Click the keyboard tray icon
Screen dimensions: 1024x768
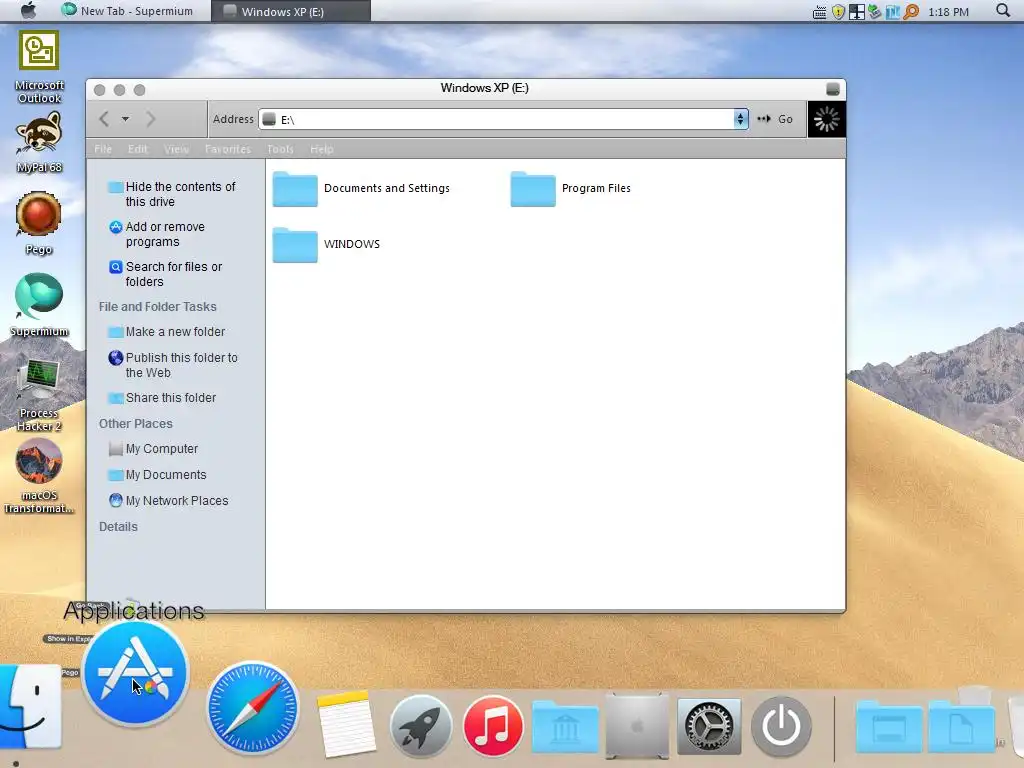pos(820,12)
